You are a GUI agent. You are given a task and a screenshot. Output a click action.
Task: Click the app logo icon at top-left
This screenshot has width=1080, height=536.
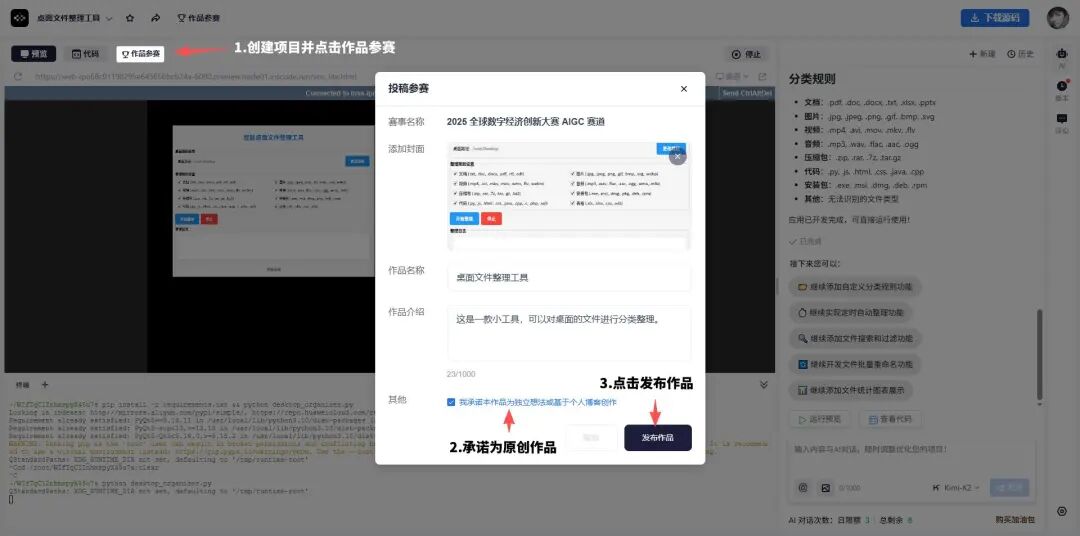(x=19, y=18)
